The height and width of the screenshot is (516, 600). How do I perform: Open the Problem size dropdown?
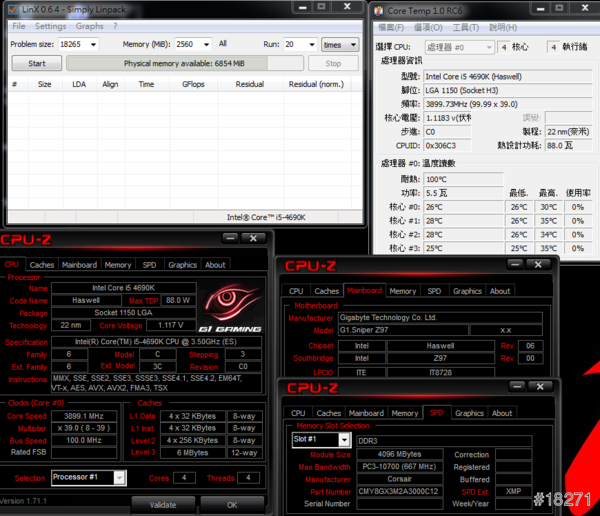[x=92, y=45]
